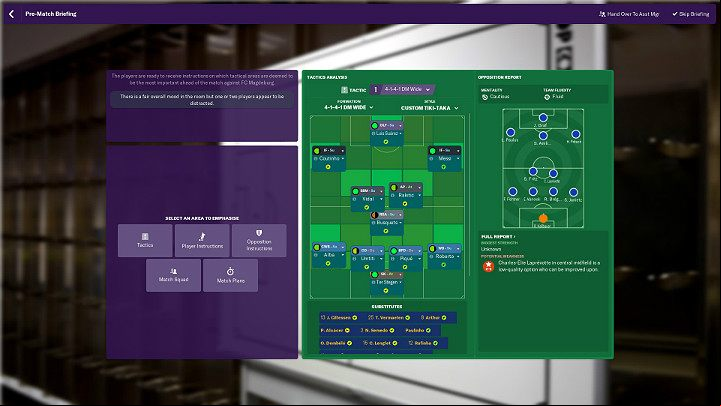Click Luis Suárez role suitability circle
Screen dimensions: 721x406
375,126
